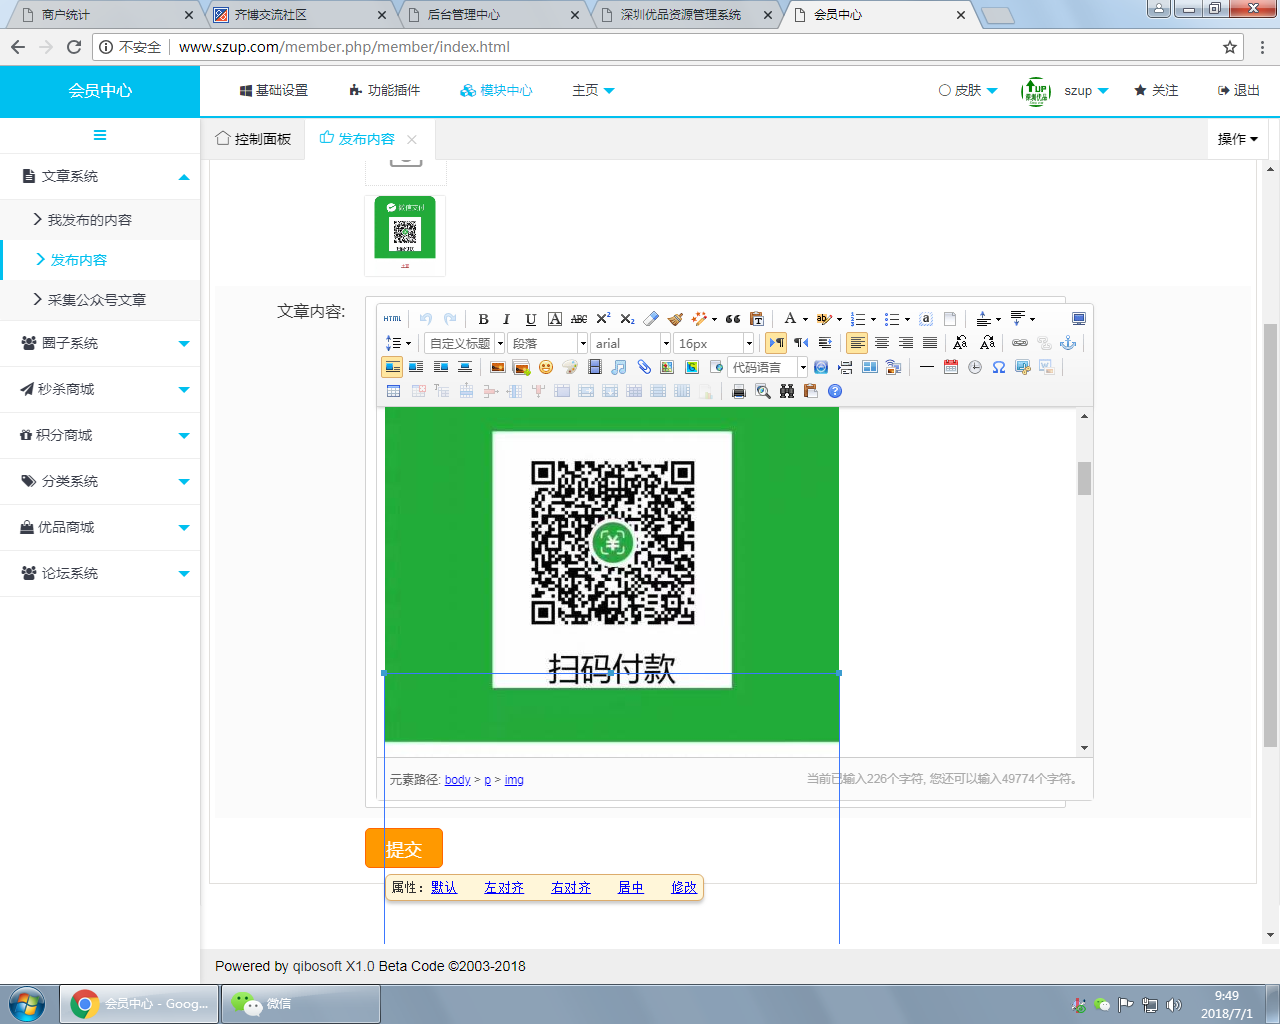Collapse the 文章系统 sidebar section
This screenshot has height=1024, width=1280.
(x=100, y=176)
